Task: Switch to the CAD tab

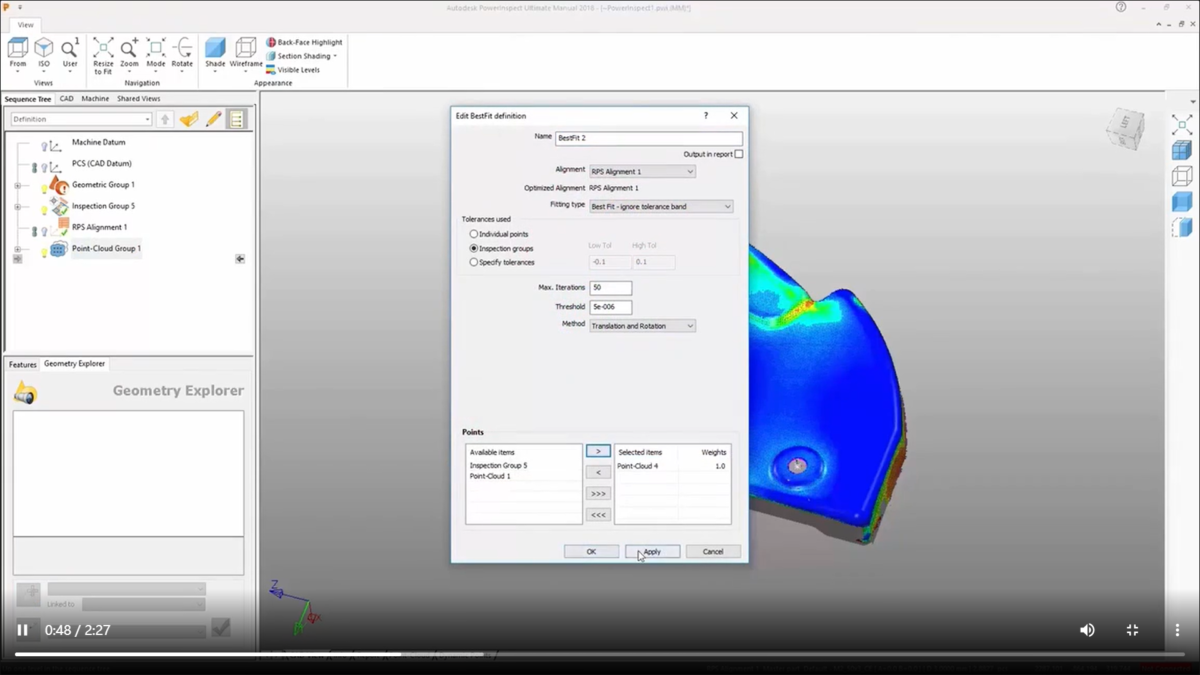Action: [66, 99]
